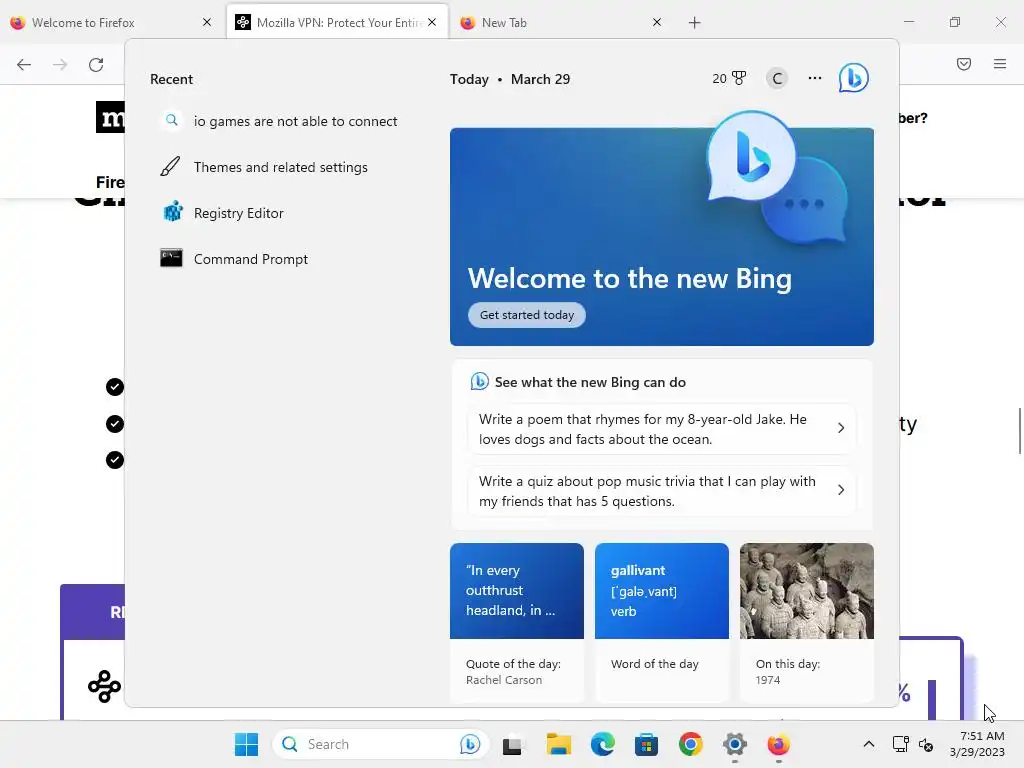This screenshot has height=768, width=1024.
Task: Open Settings gear on the taskbar
Action: [x=735, y=744]
